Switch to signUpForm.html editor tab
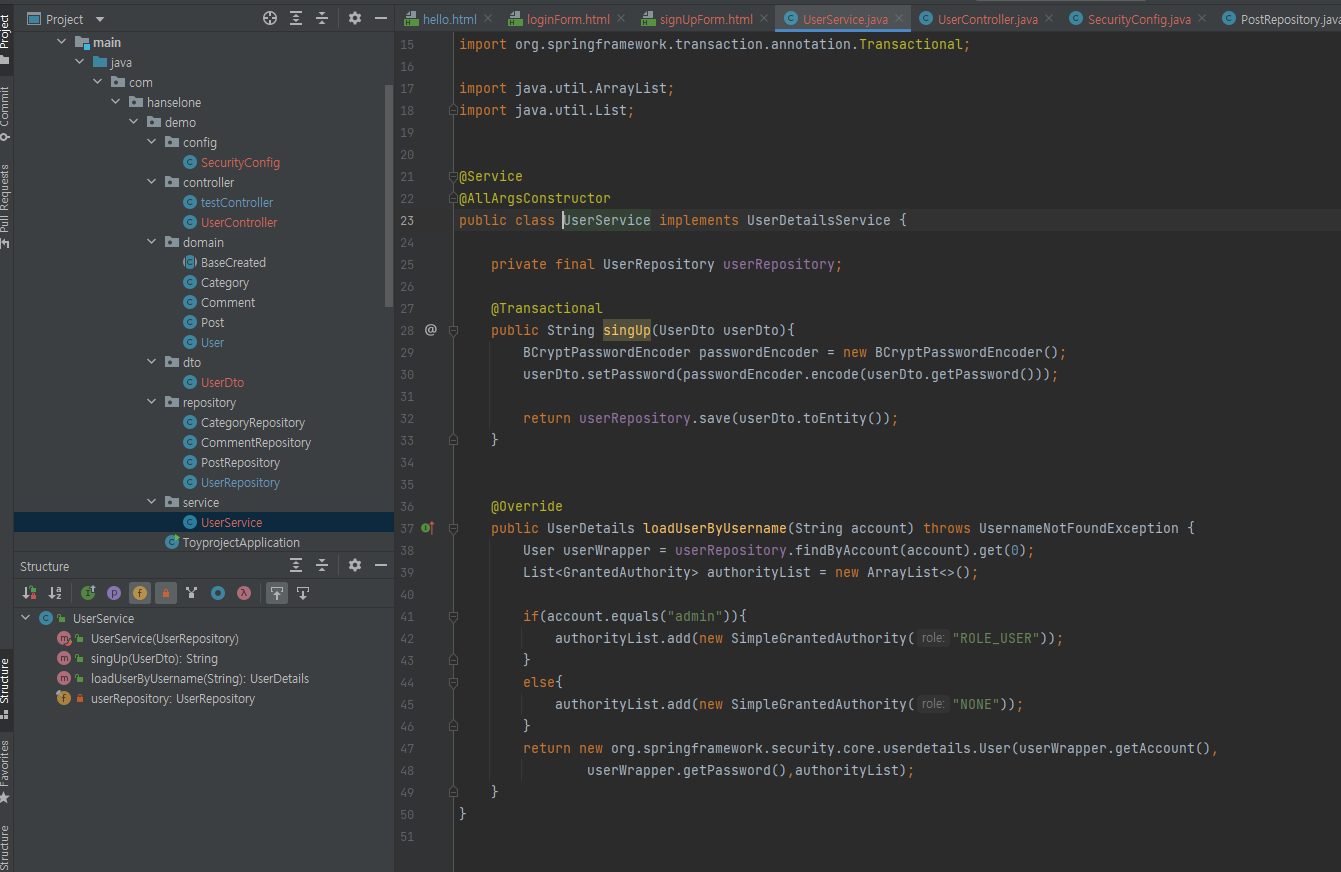The width and height of the screenshot is (1341, 872). [706, 19]
